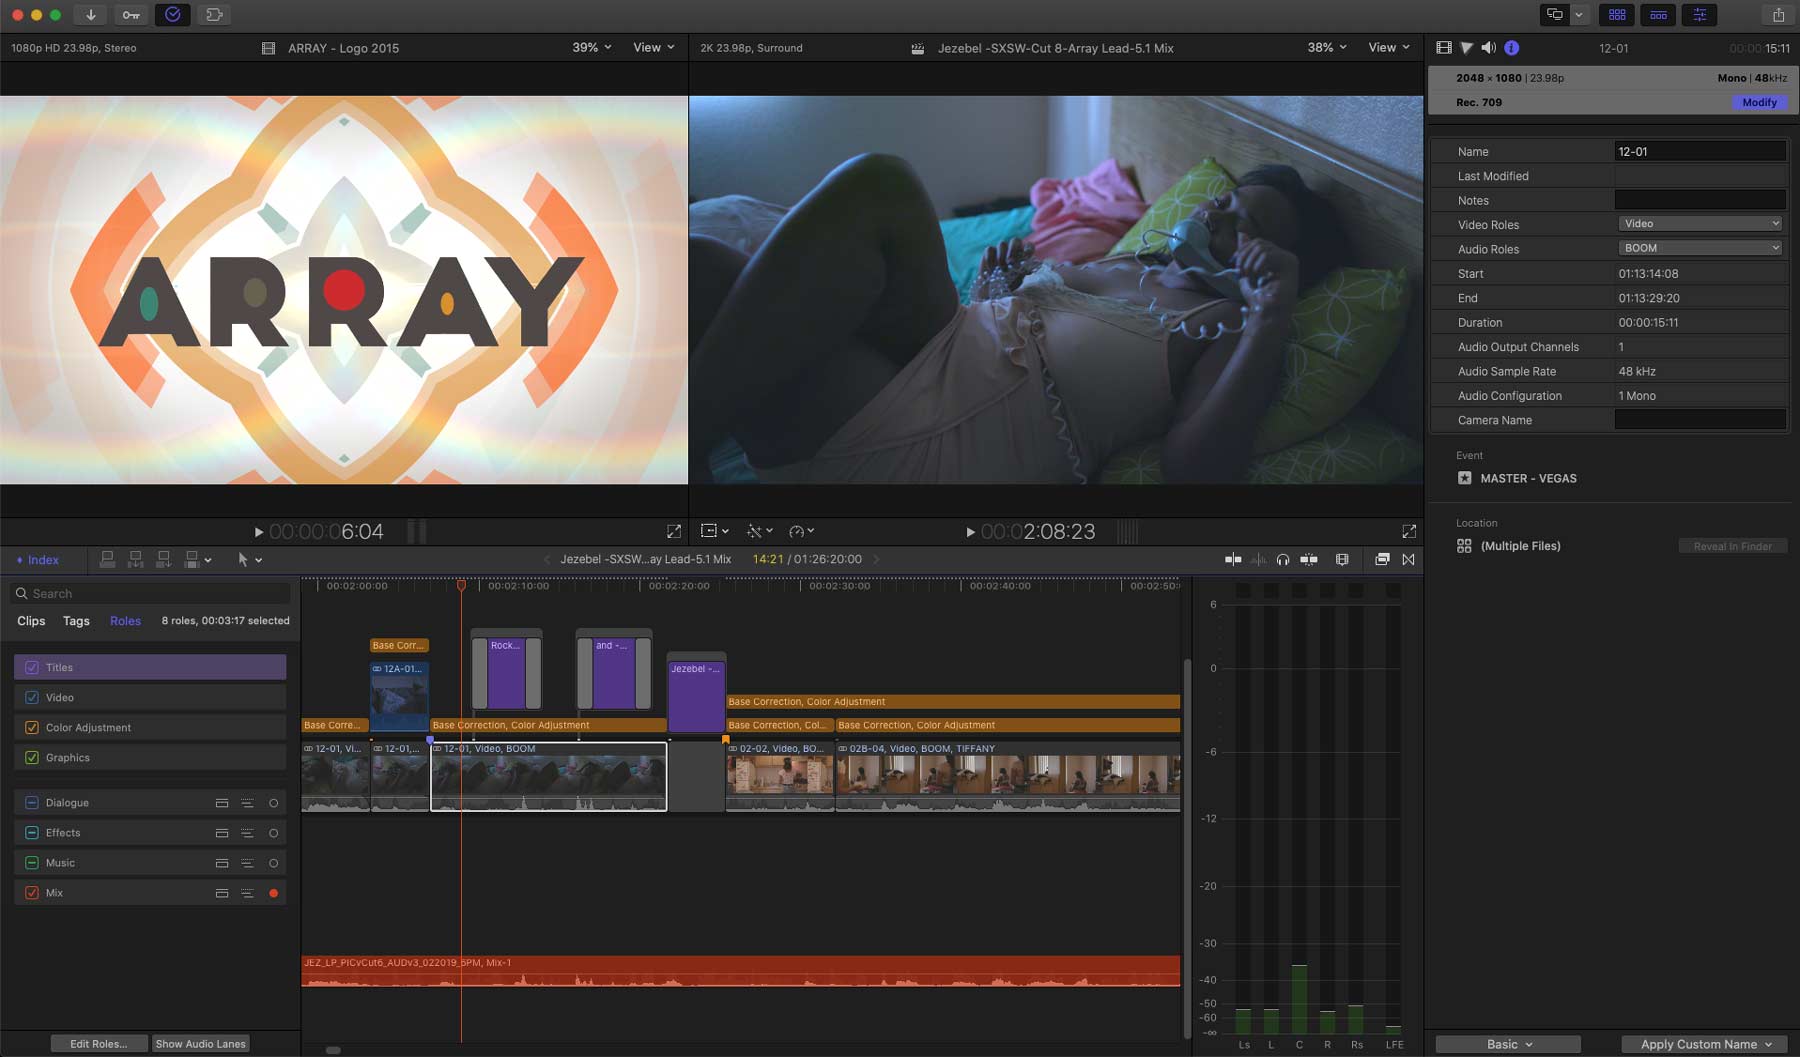Uncheck the Video role checkbox
The image size is (1800, 1057).
32,698
